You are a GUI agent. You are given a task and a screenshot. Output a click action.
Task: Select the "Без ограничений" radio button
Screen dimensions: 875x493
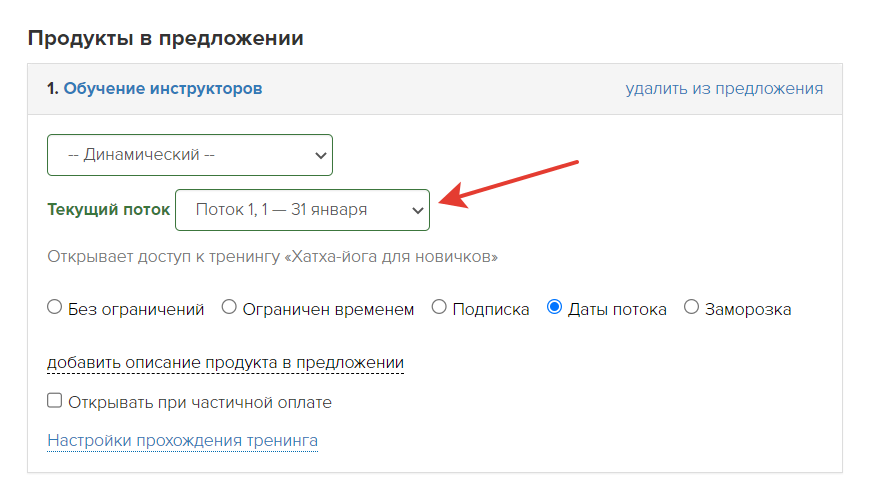tap(54, 307)
